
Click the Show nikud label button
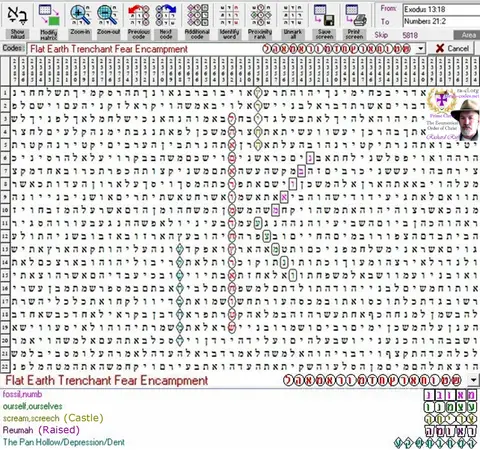click(17, 34)
